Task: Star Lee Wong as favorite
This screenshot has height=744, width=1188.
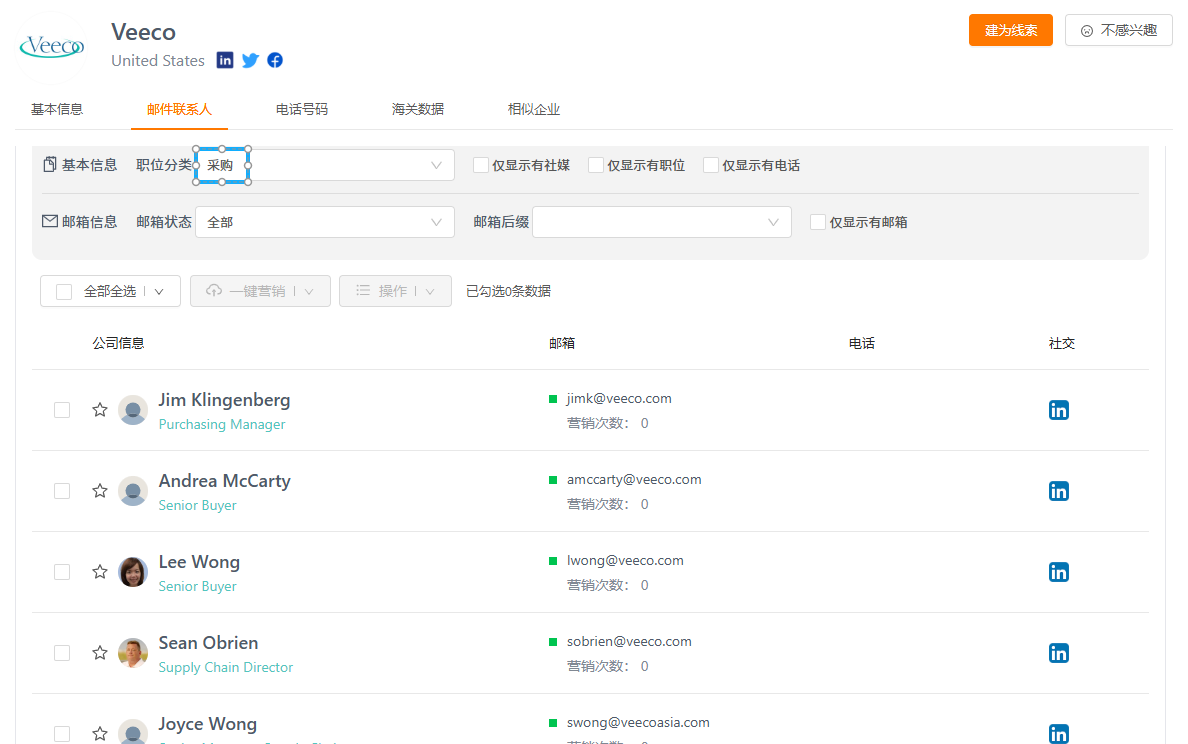Action: click(x=100, y=572)
